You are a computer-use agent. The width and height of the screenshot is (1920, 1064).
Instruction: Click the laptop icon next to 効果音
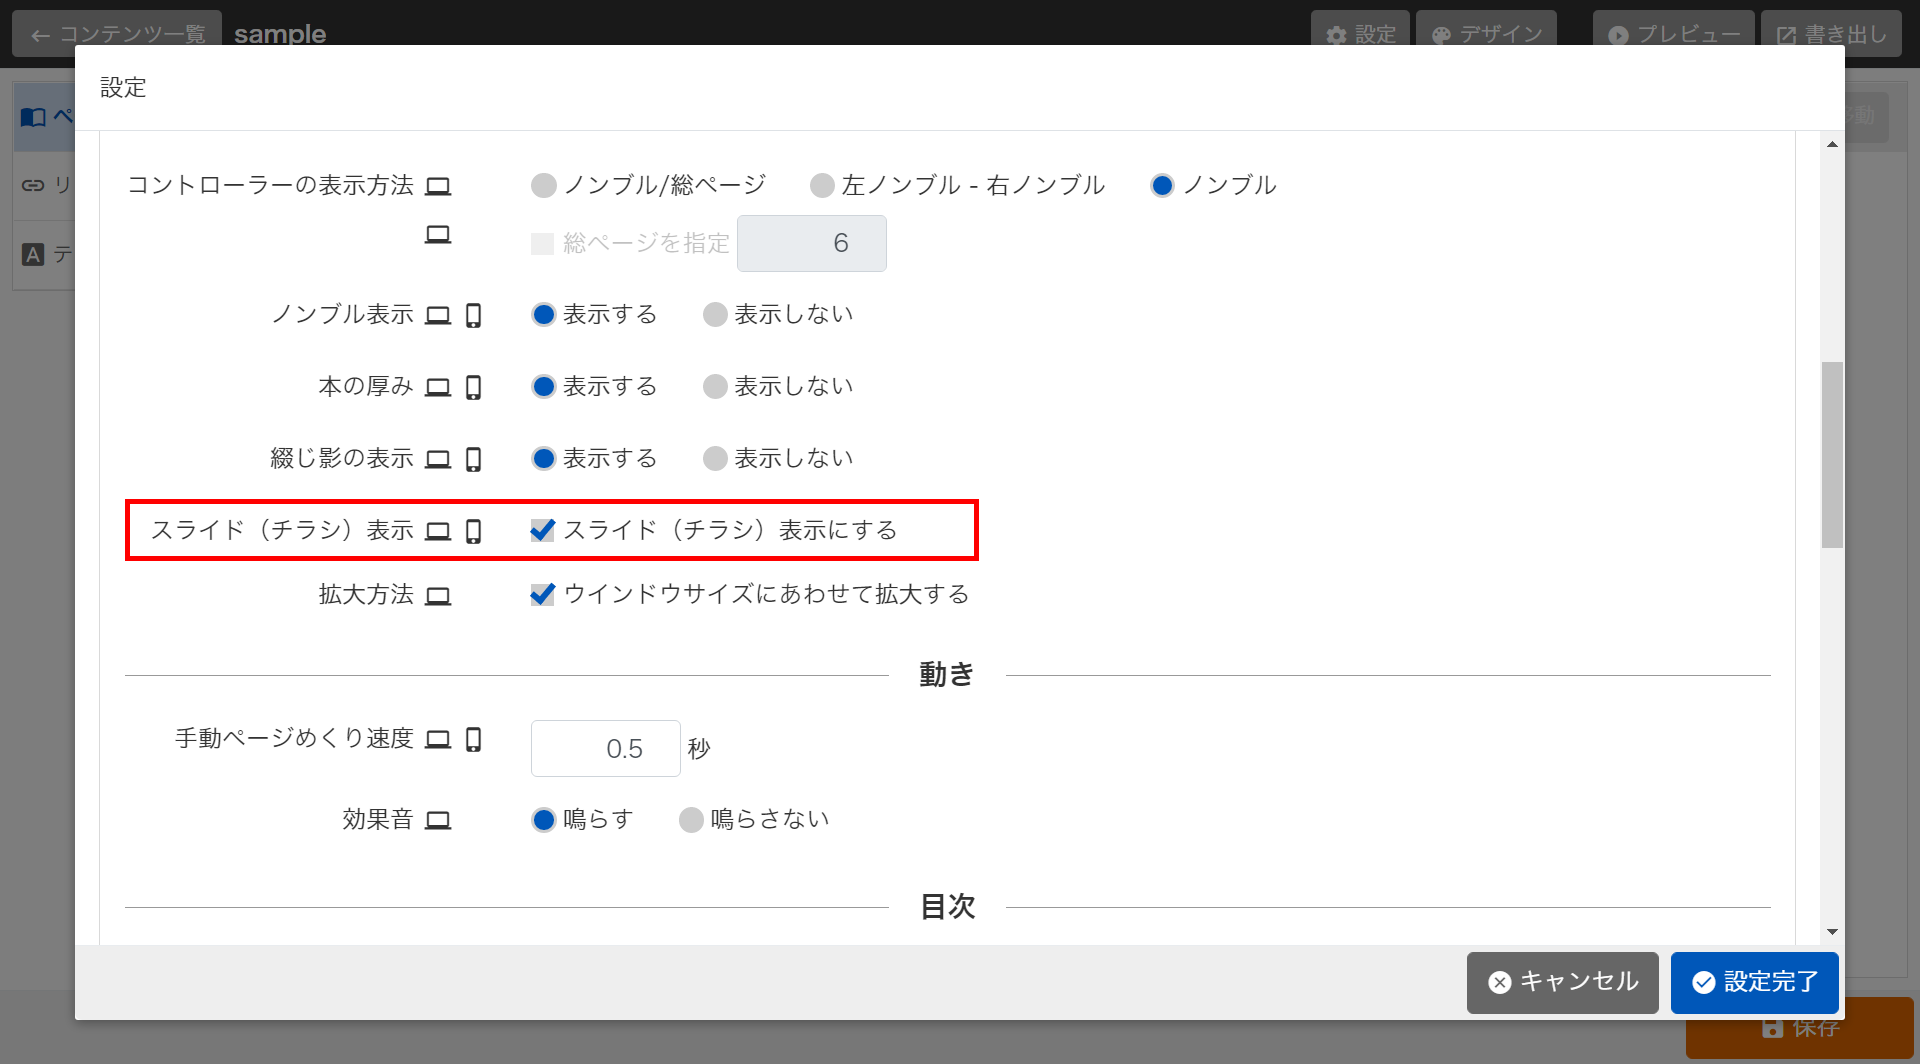[438, 820]
